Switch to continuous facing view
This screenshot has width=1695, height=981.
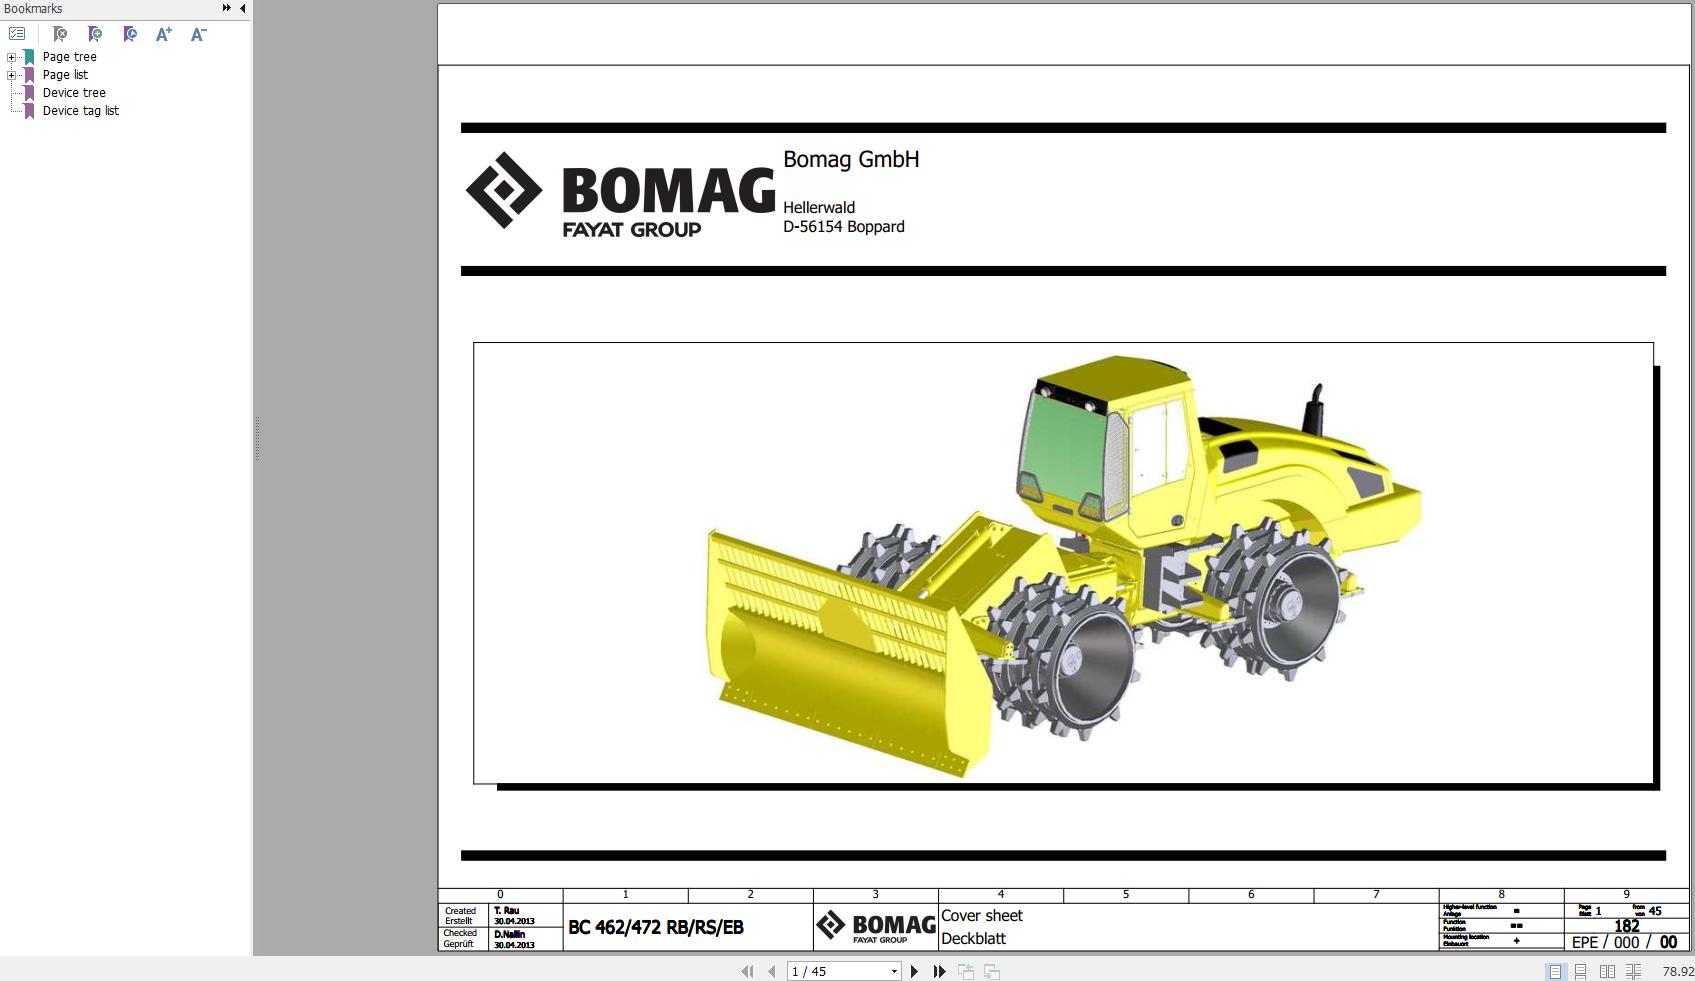click(x=1633, y=971)
